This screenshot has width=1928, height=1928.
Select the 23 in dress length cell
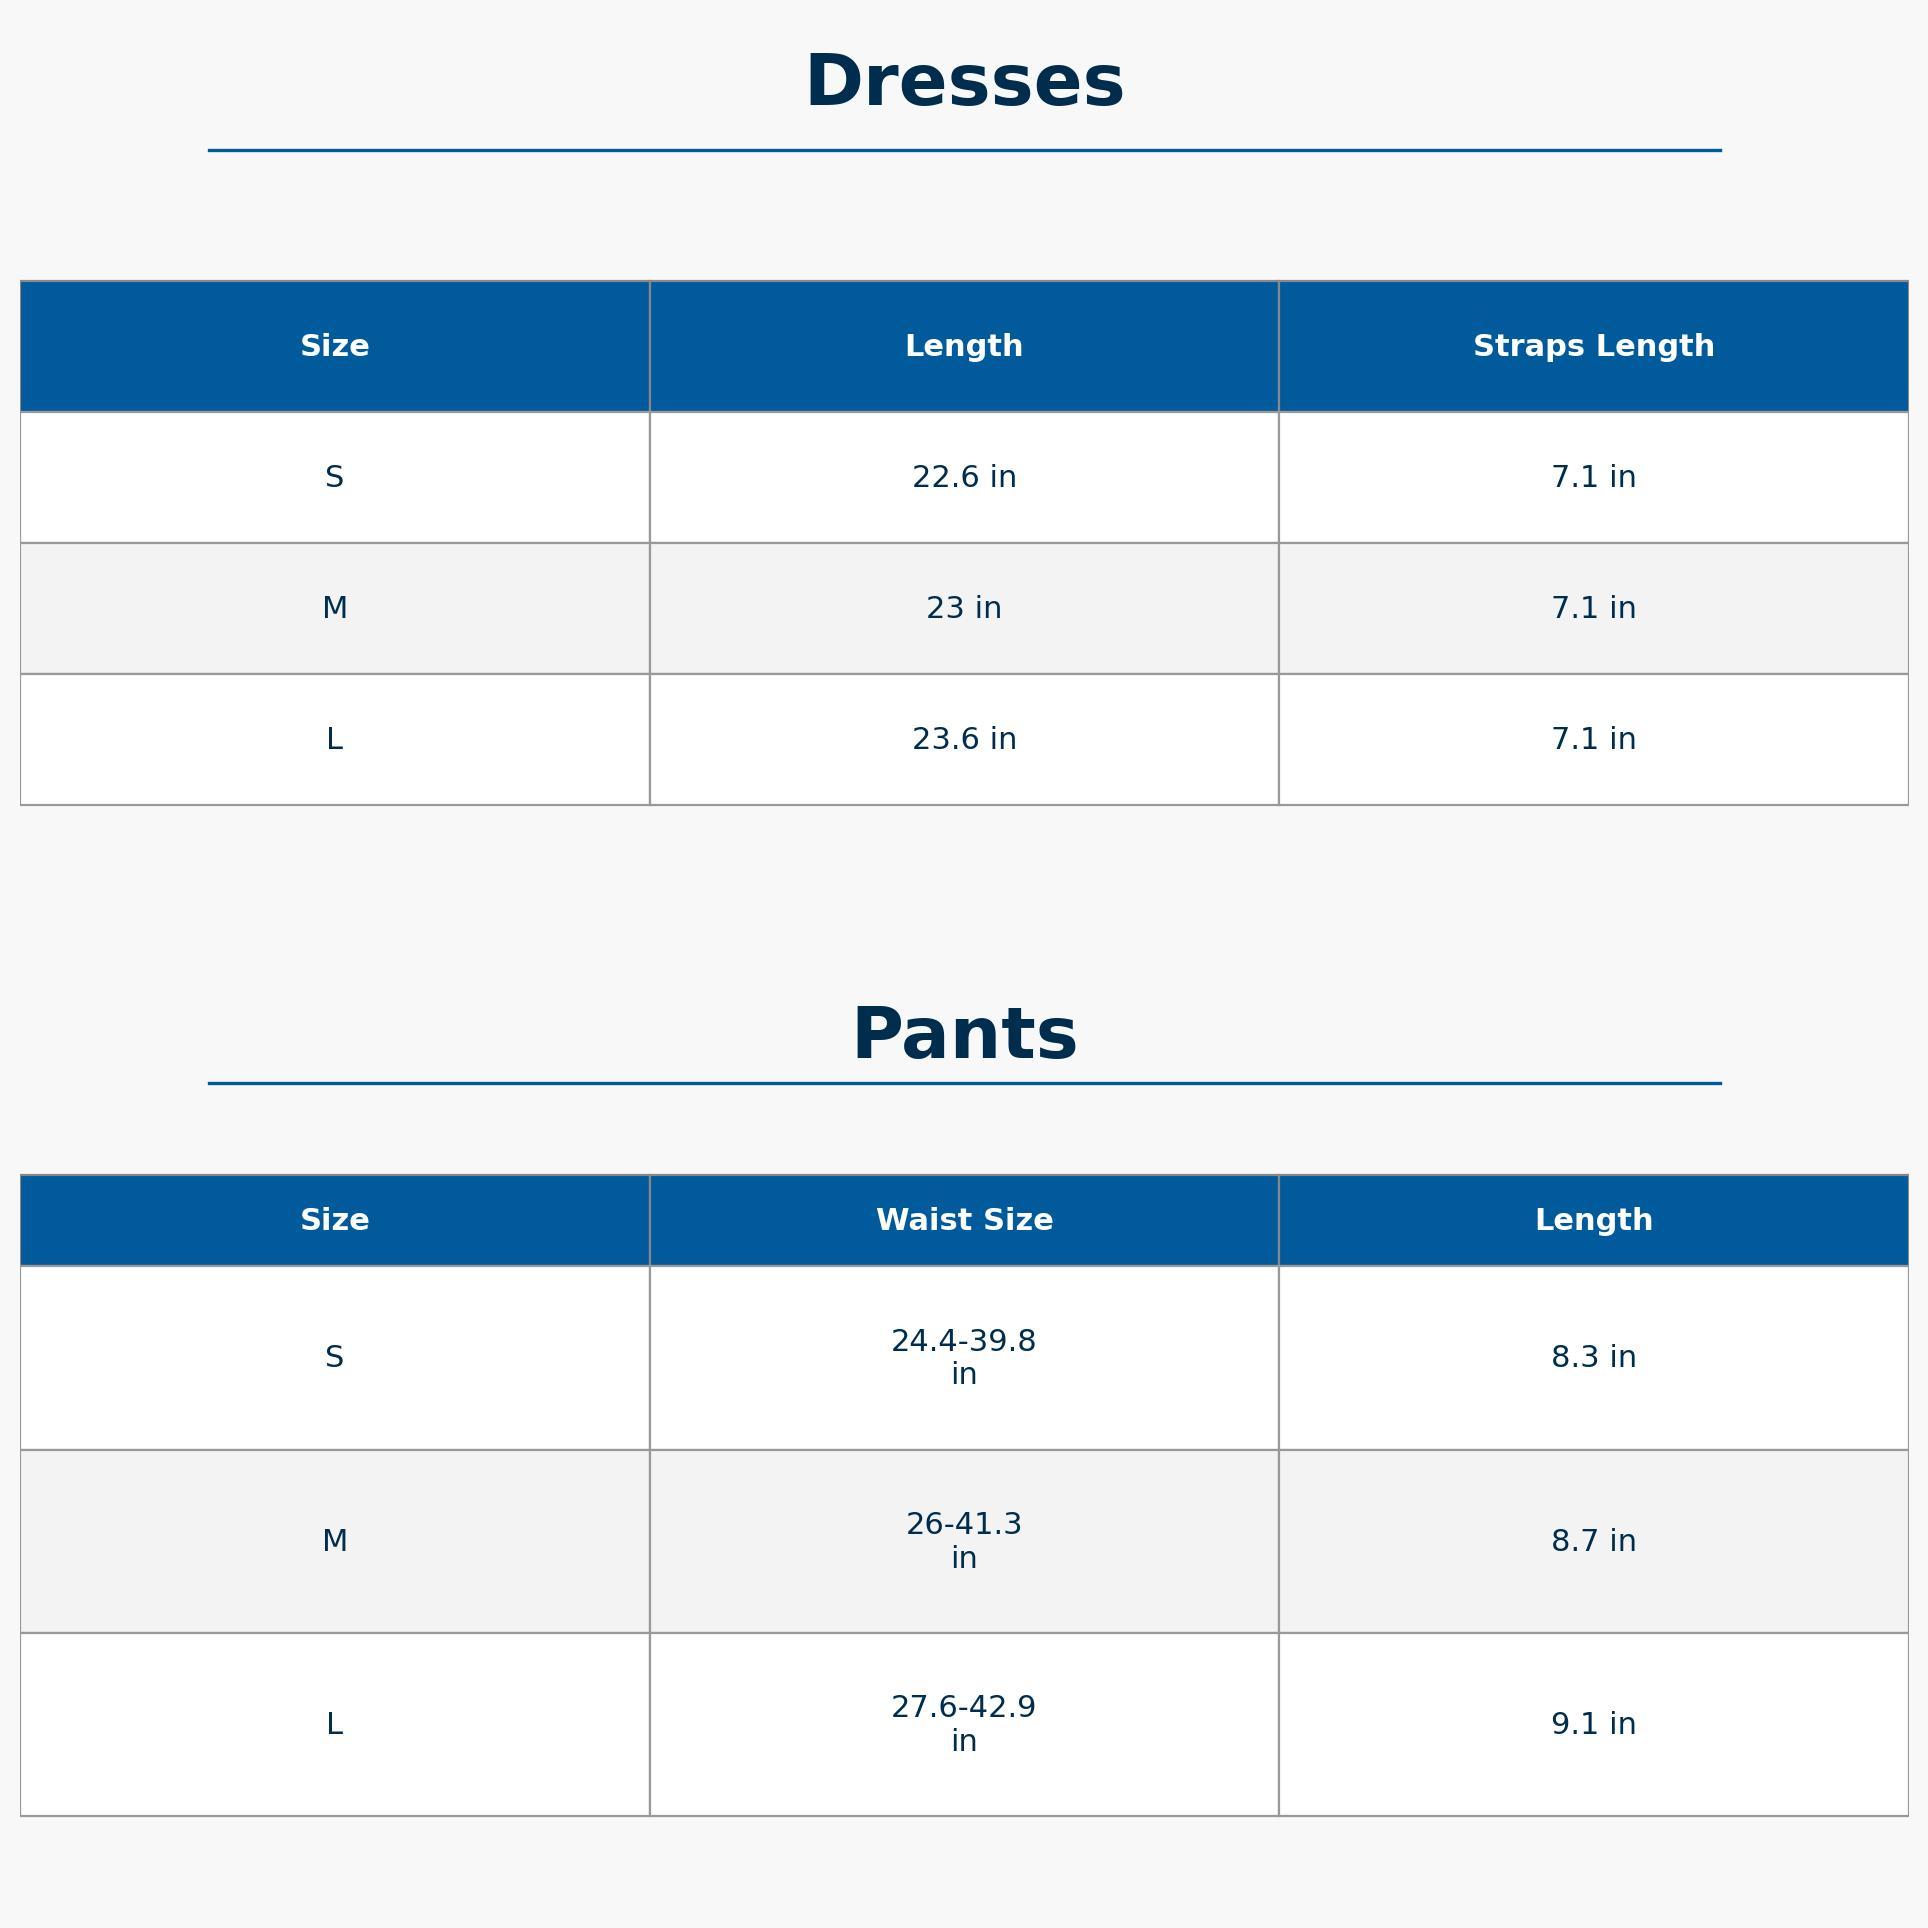click(x=964, y=608)
